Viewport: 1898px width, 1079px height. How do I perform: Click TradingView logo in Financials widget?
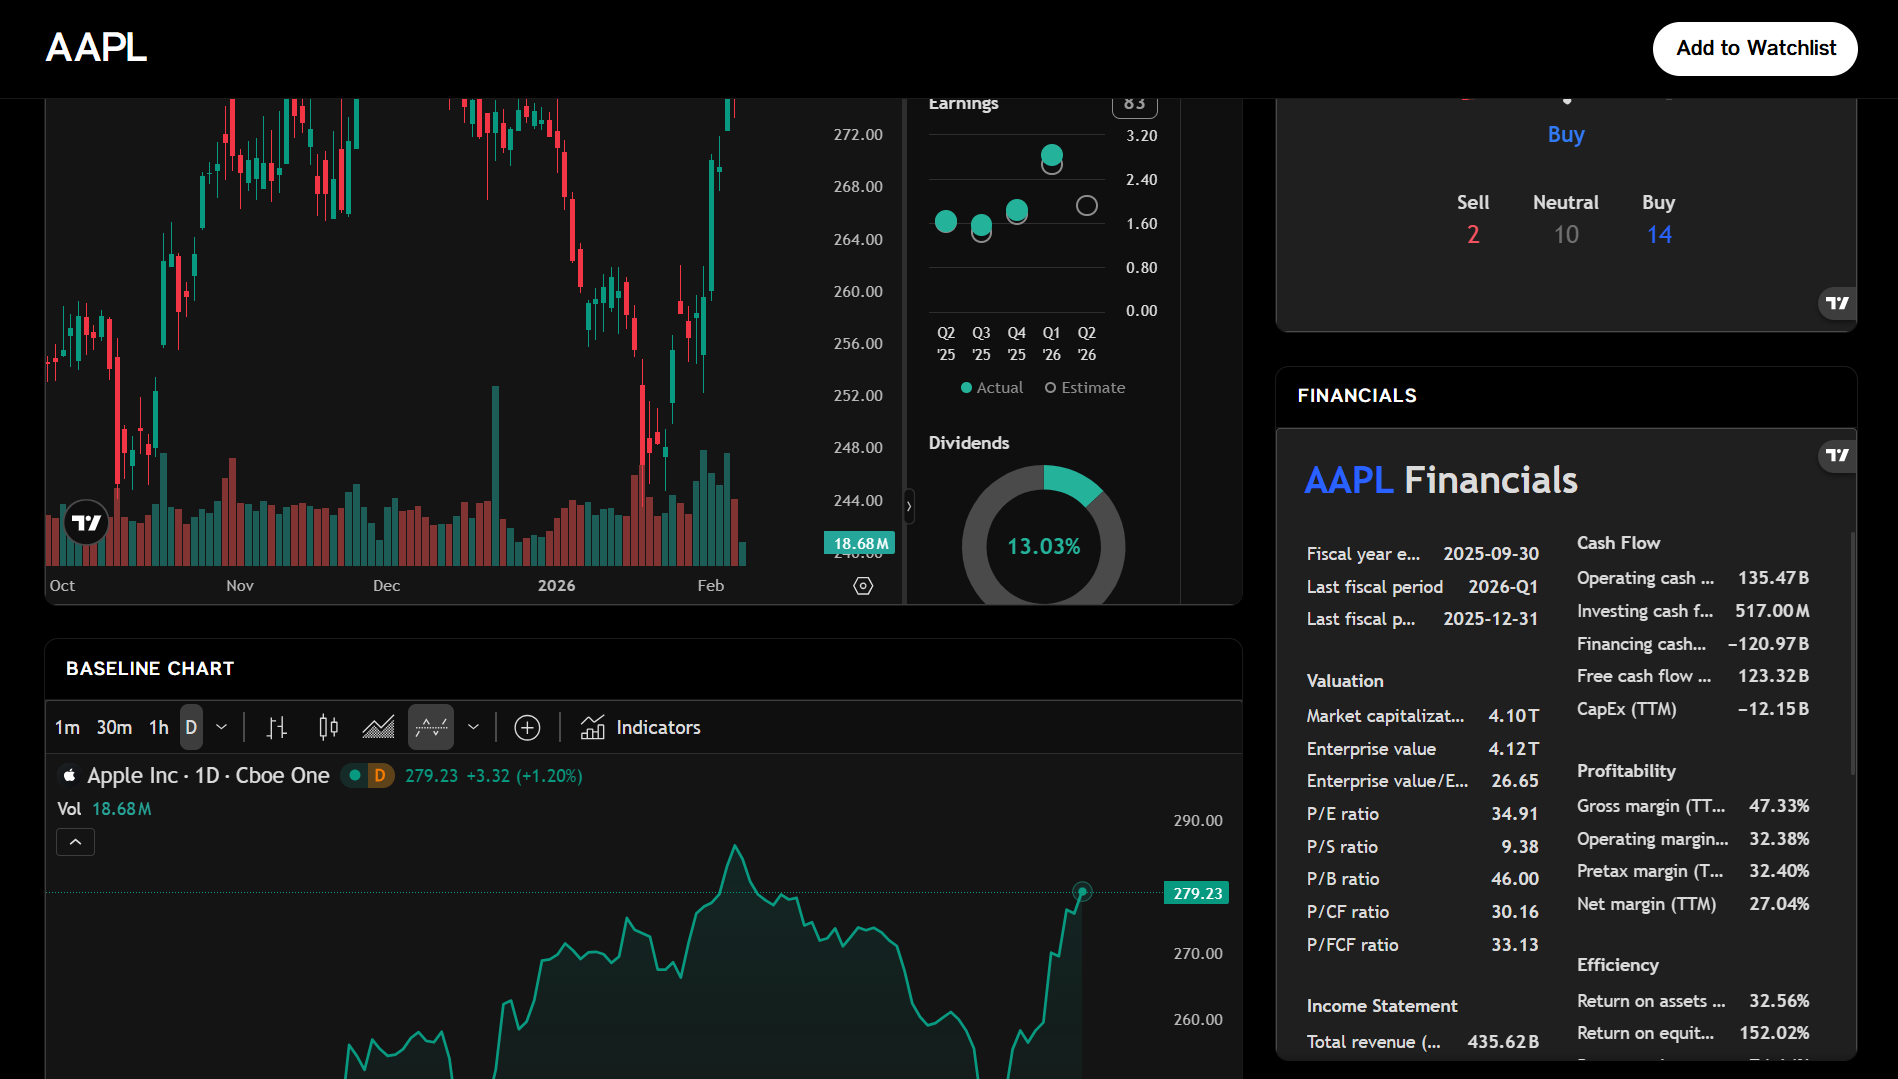click(1837, 455)
